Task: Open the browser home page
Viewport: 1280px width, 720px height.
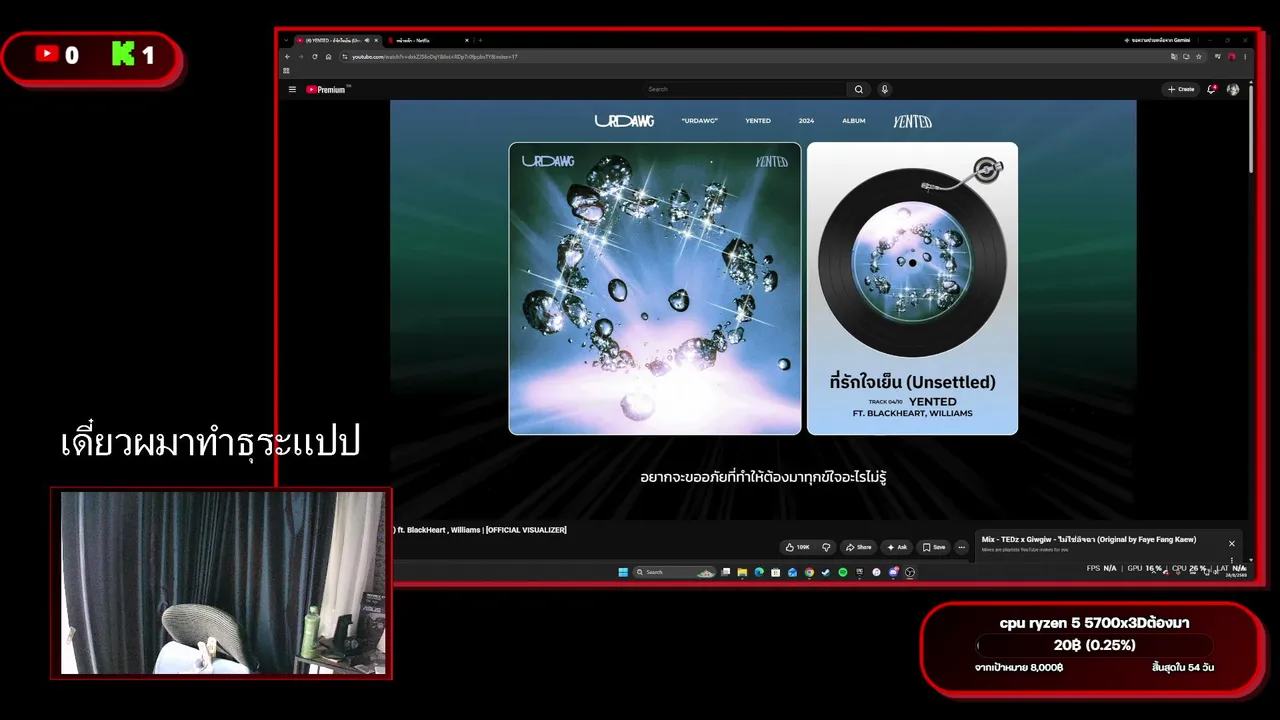Action: [x=328, y=57]
